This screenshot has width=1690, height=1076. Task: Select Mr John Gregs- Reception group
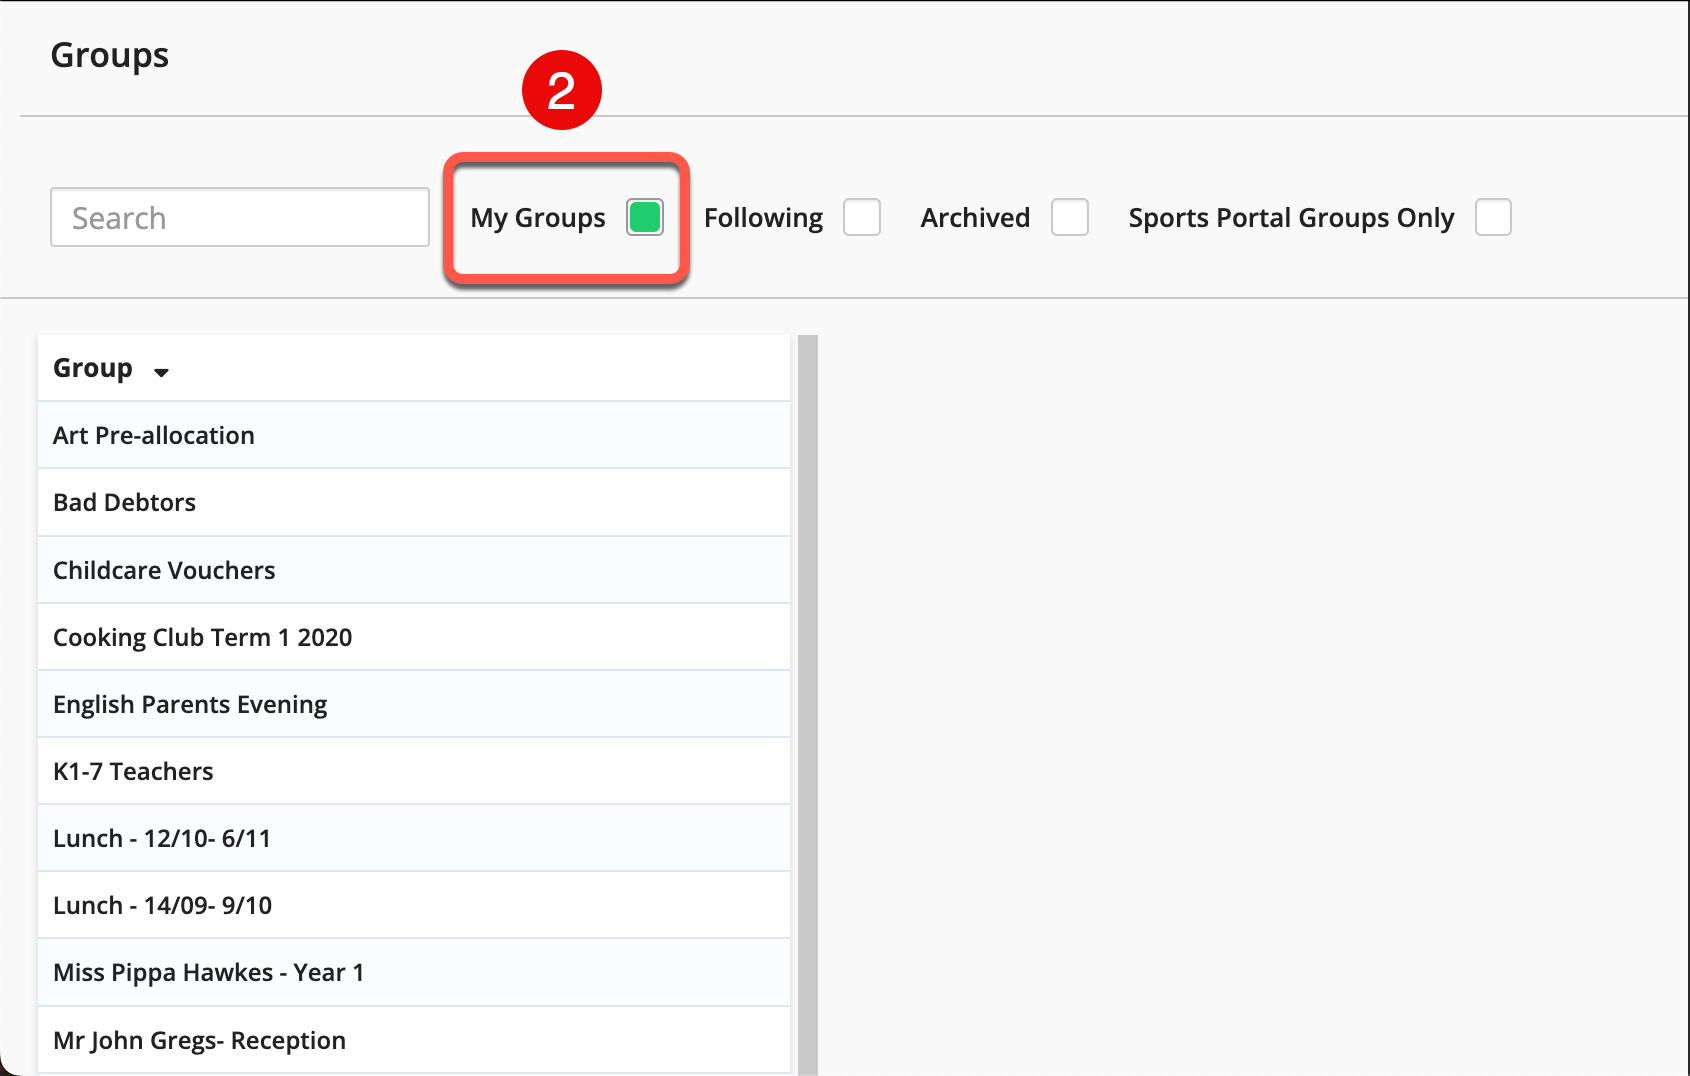click(199, 1040)
